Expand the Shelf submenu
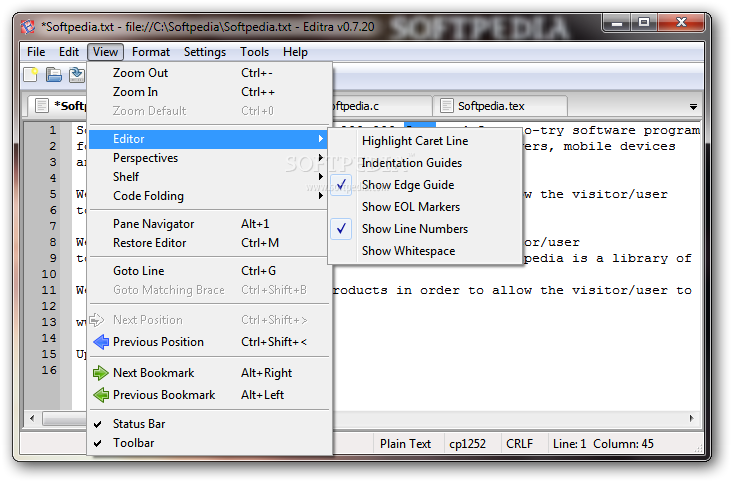 pyautogui.click(x=209, y=177)
